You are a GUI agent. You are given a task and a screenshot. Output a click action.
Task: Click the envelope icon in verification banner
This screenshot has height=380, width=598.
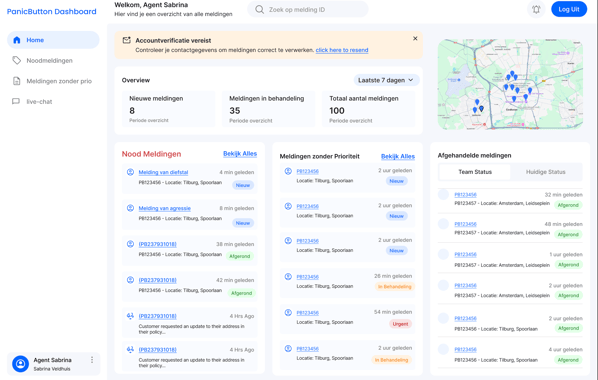(x=126, y=40)
